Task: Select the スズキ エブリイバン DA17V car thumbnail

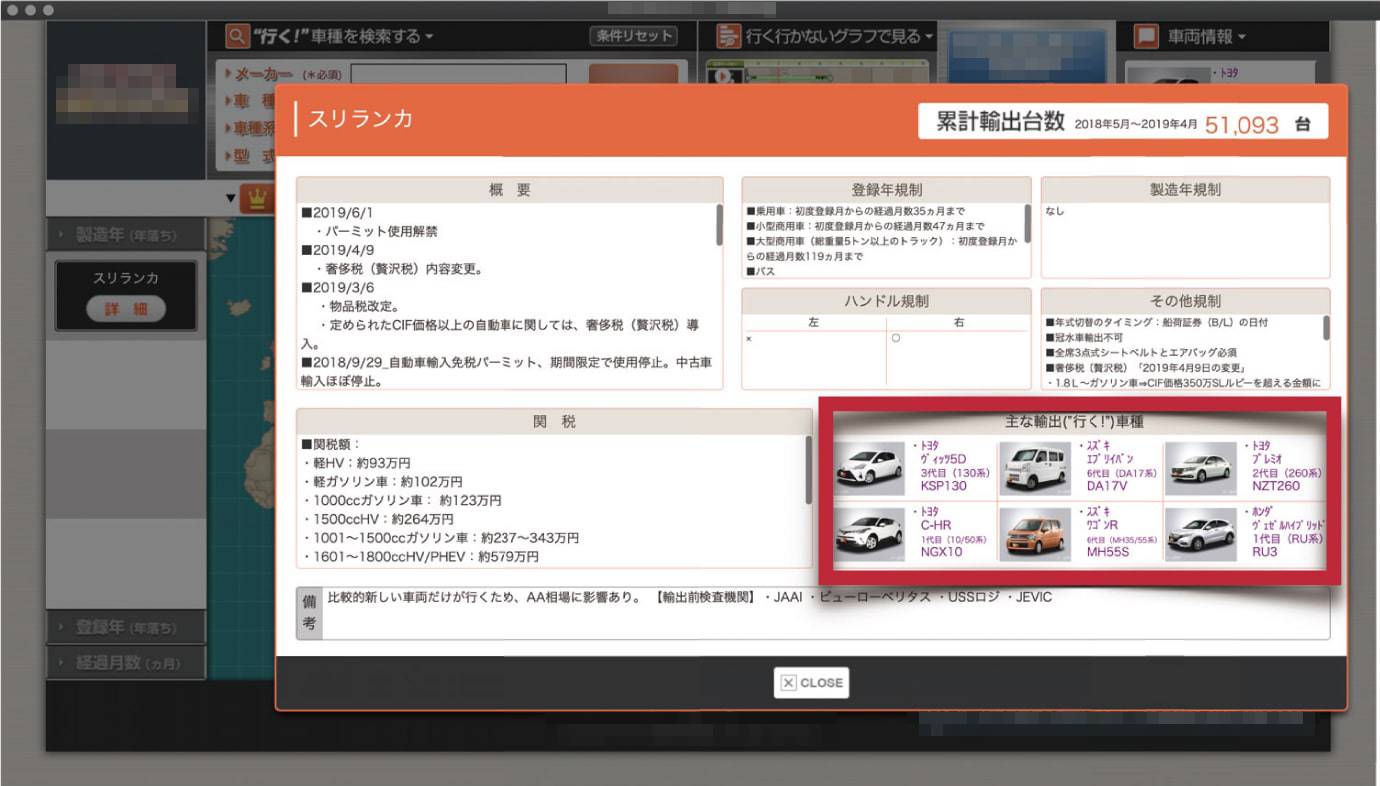Action: [x=1036, y=468]
